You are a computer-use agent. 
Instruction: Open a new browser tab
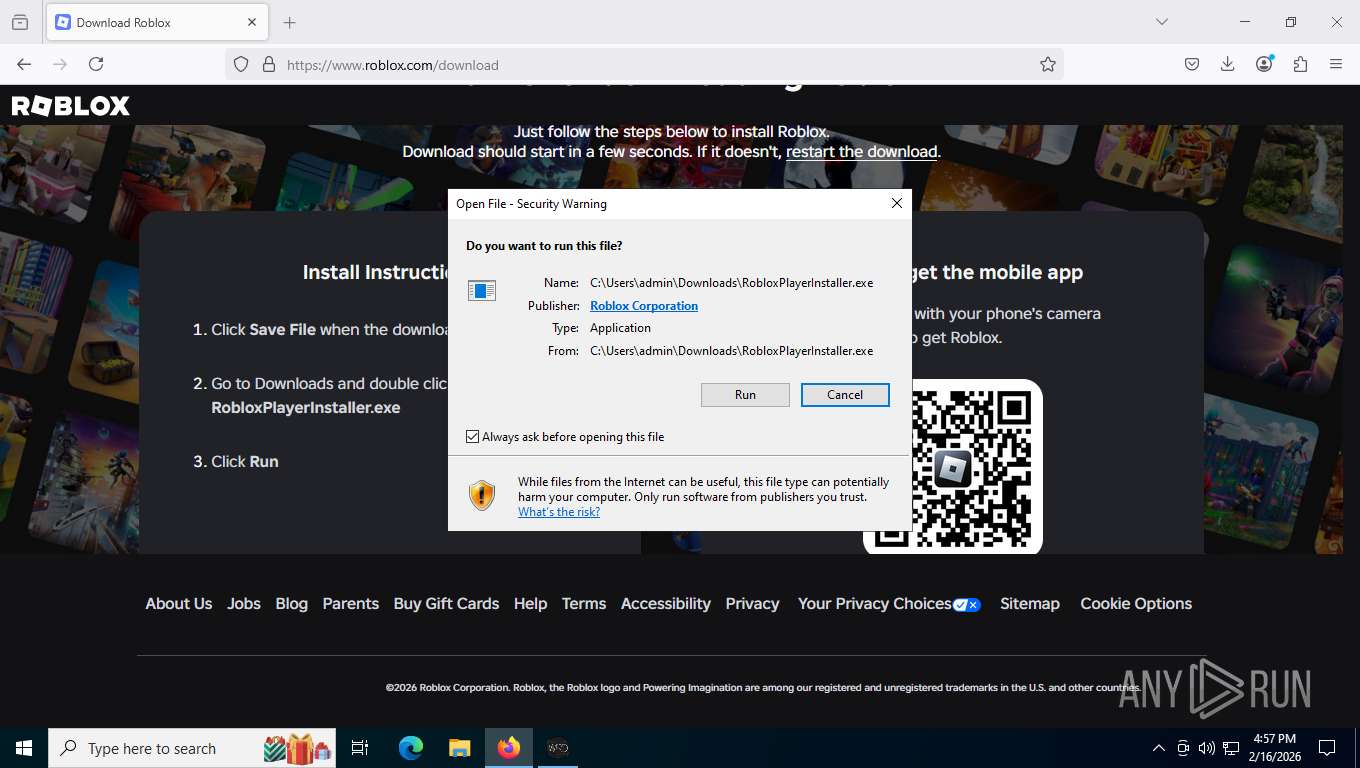point(290,22)
